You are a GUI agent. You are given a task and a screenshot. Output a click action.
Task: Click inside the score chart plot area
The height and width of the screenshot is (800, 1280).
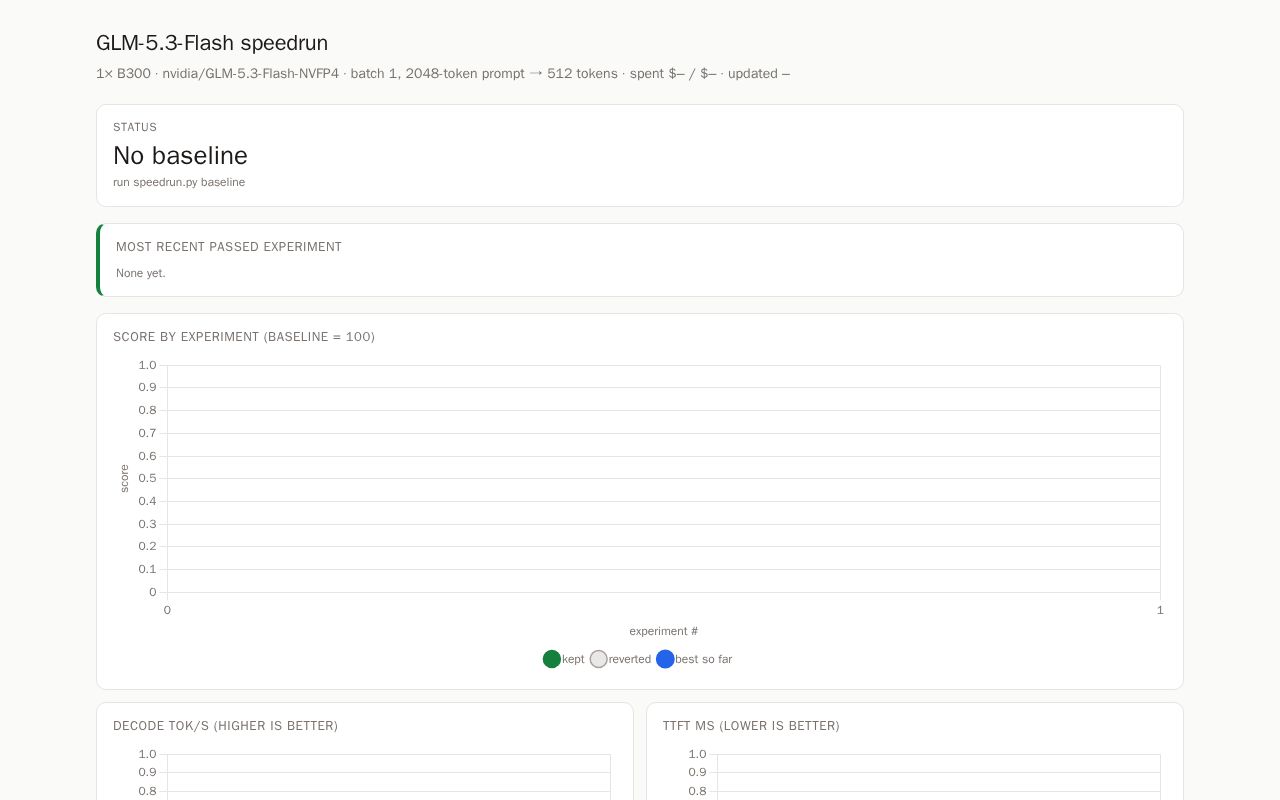pyautogui.click(x=664, y=479)
